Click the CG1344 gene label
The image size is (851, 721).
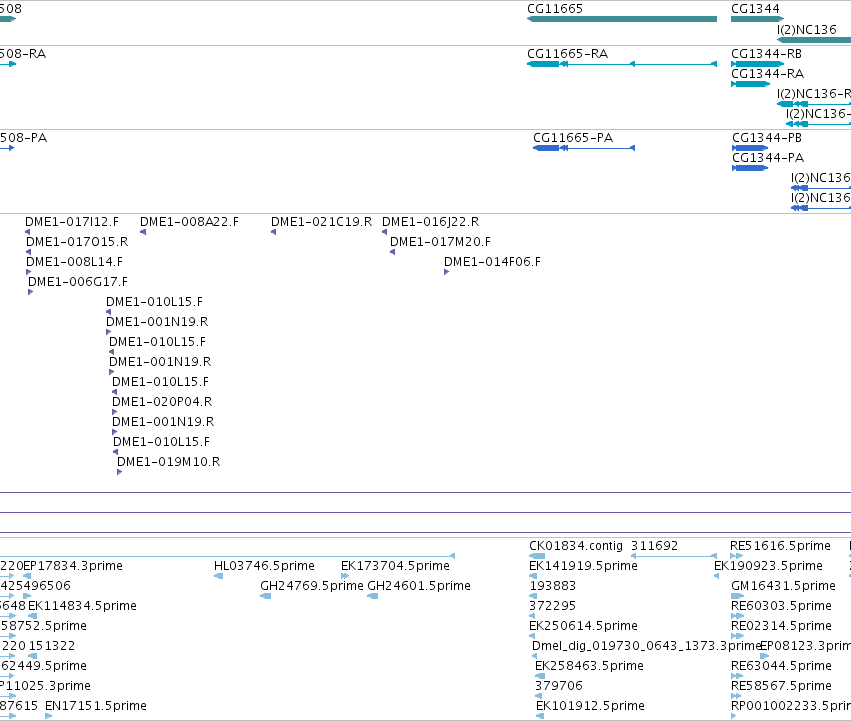(755, 9)
